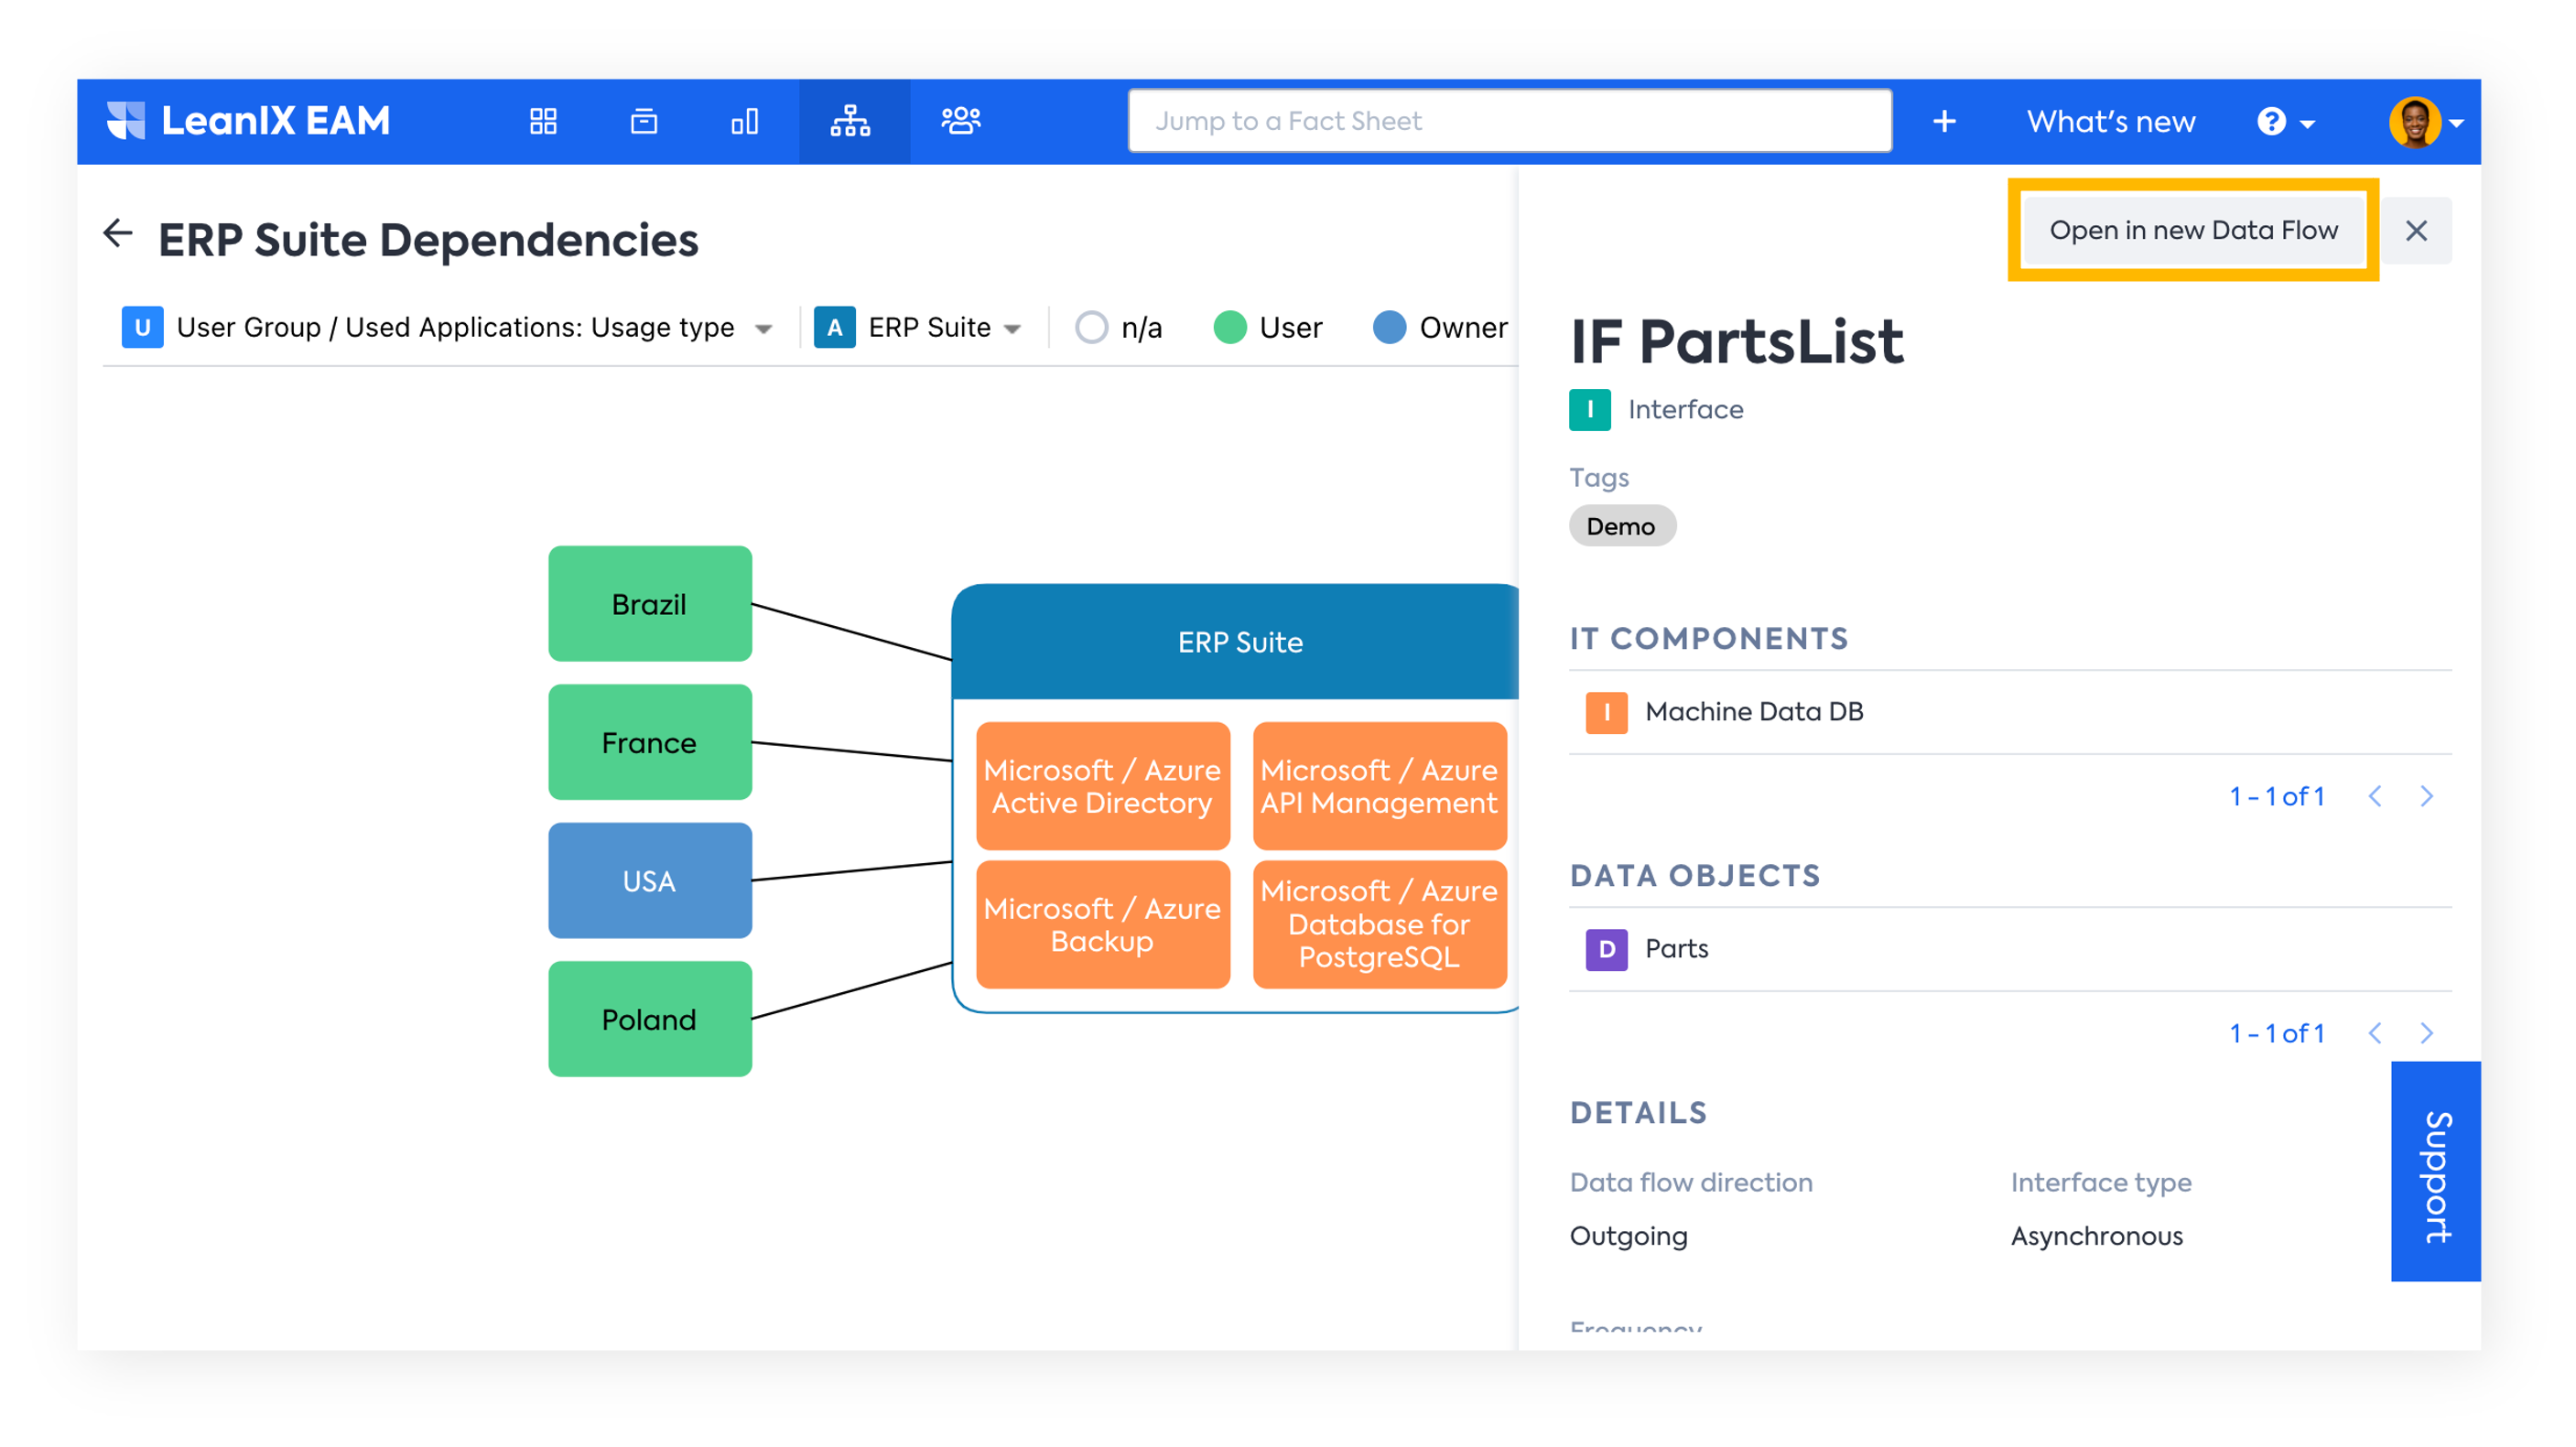Click the Interface I type badge
Viewport: 2576px width, 1447px height.
(1590, 409)
